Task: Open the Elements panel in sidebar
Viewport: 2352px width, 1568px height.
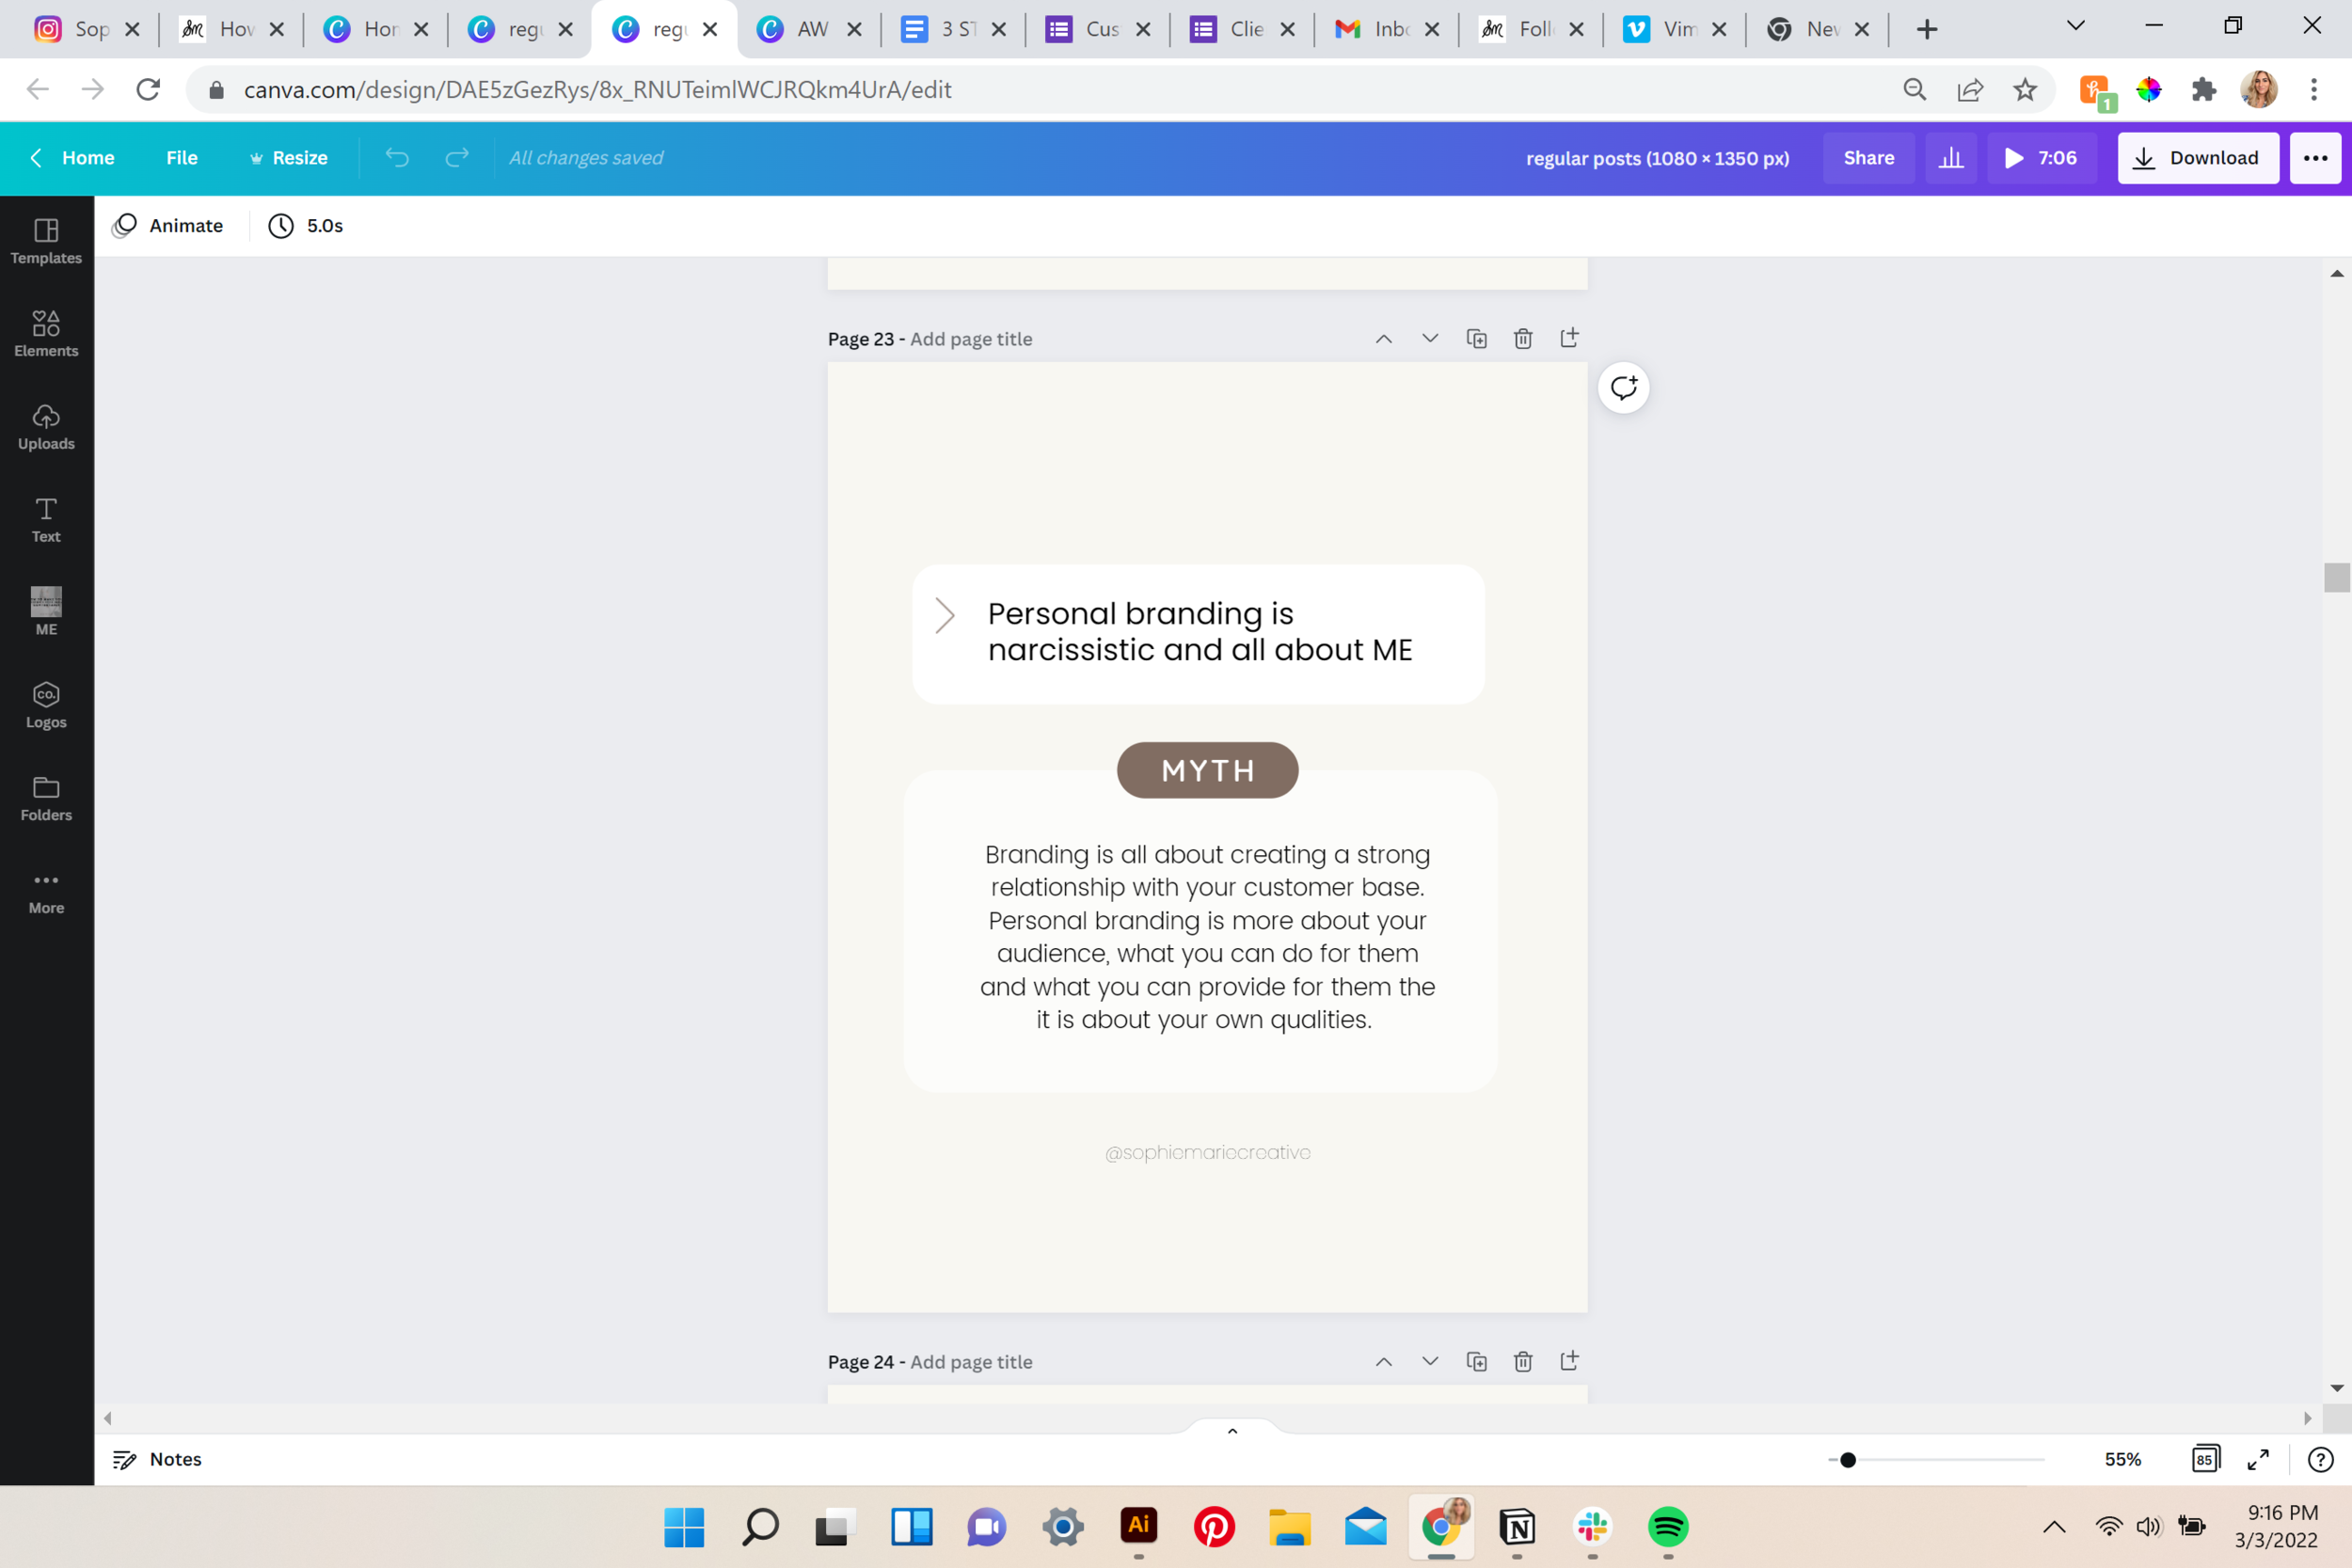Action: click(46, 333)
